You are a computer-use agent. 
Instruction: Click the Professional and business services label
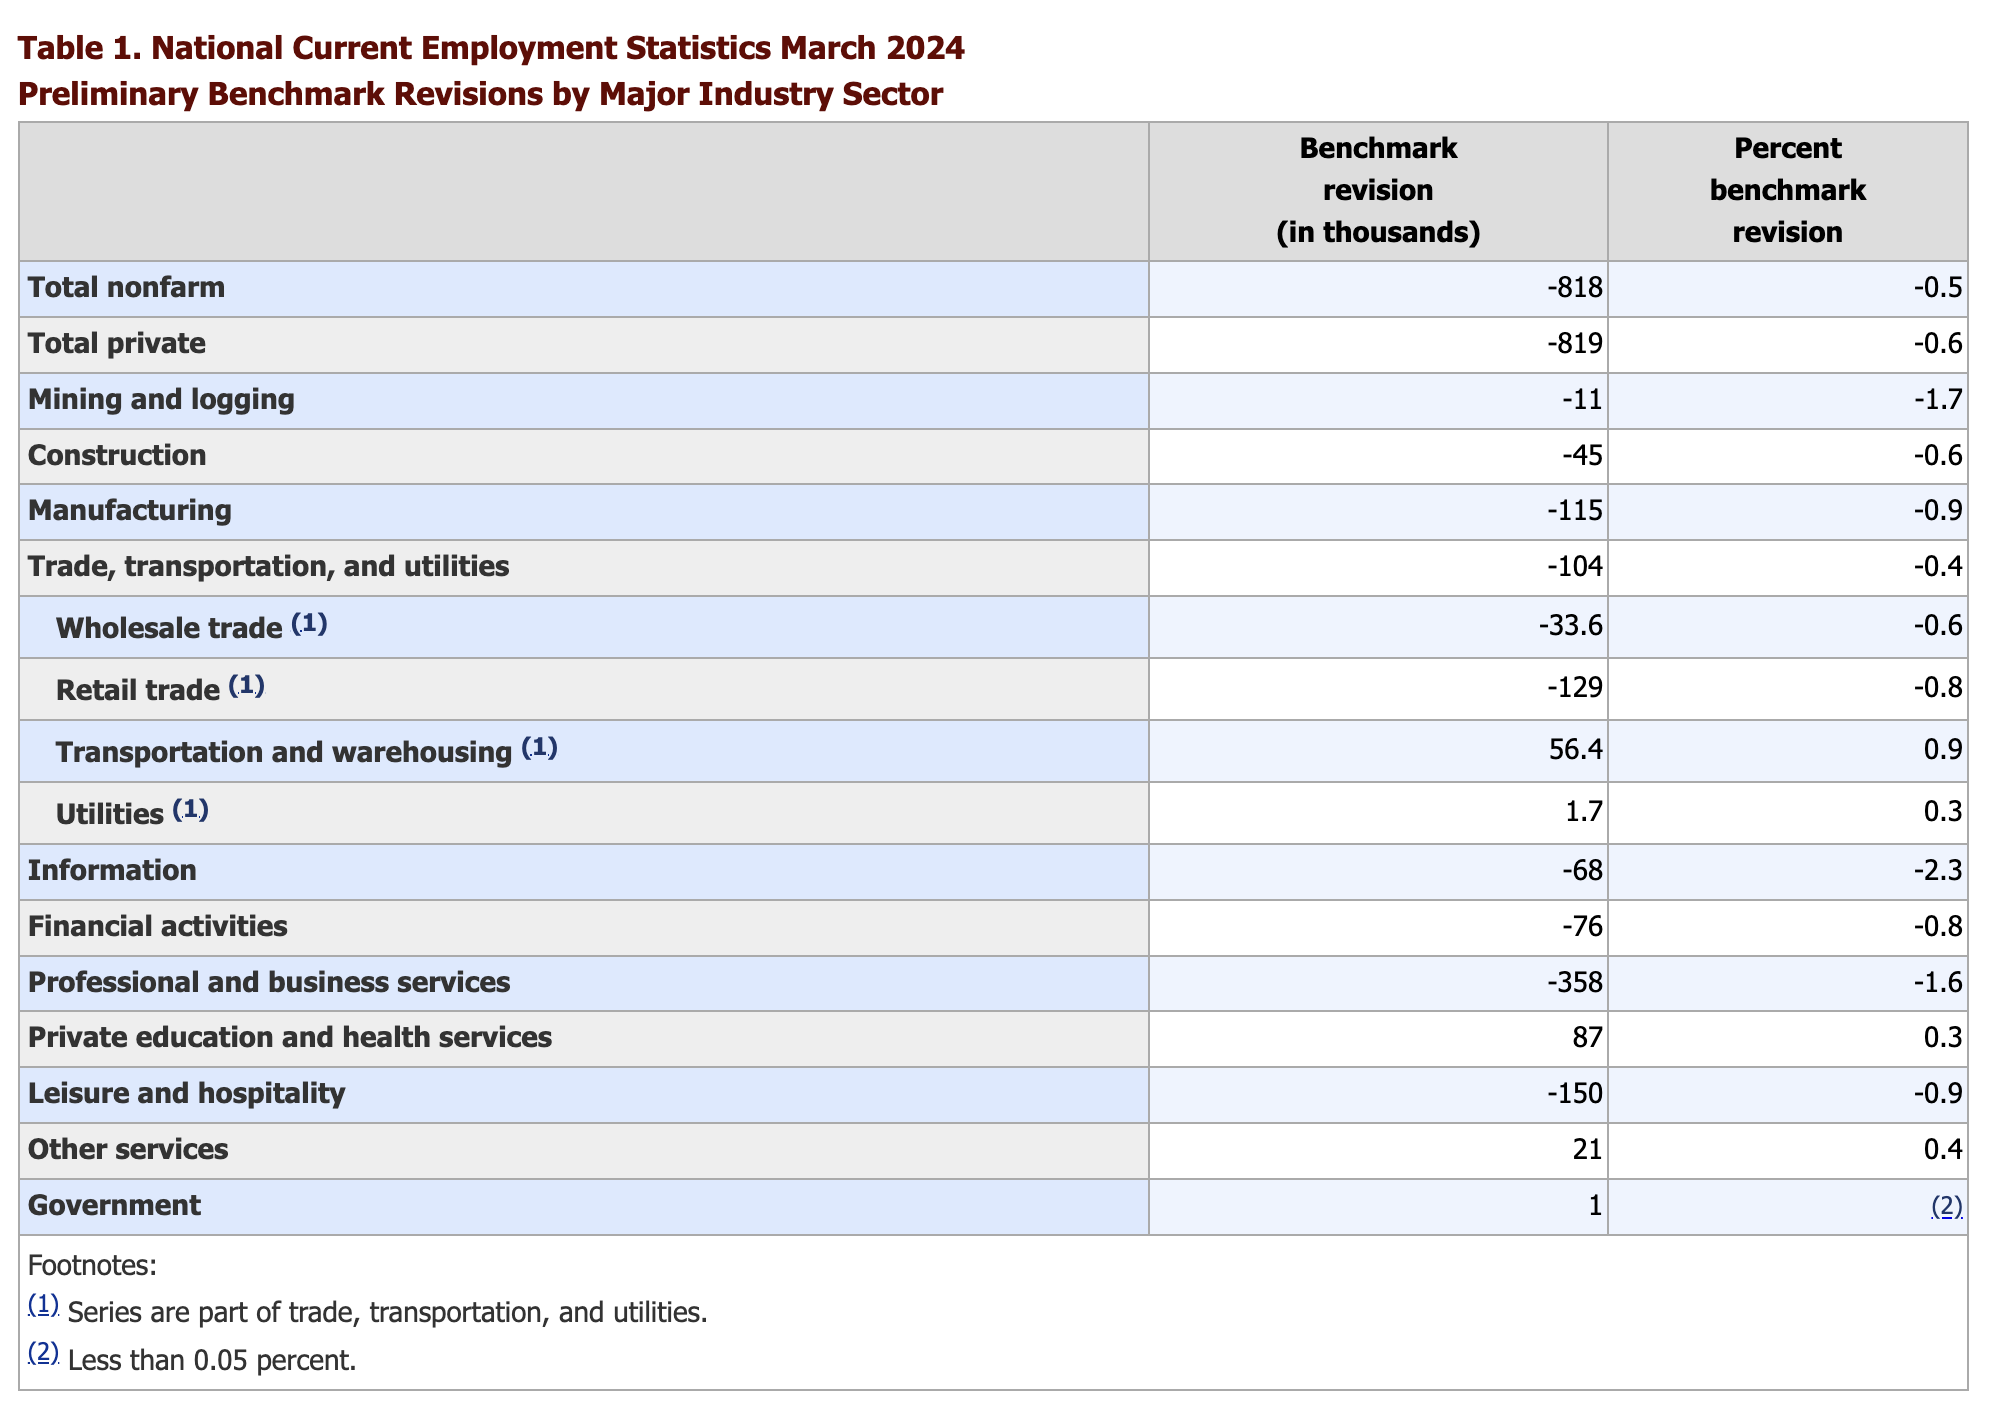[268, 982]
